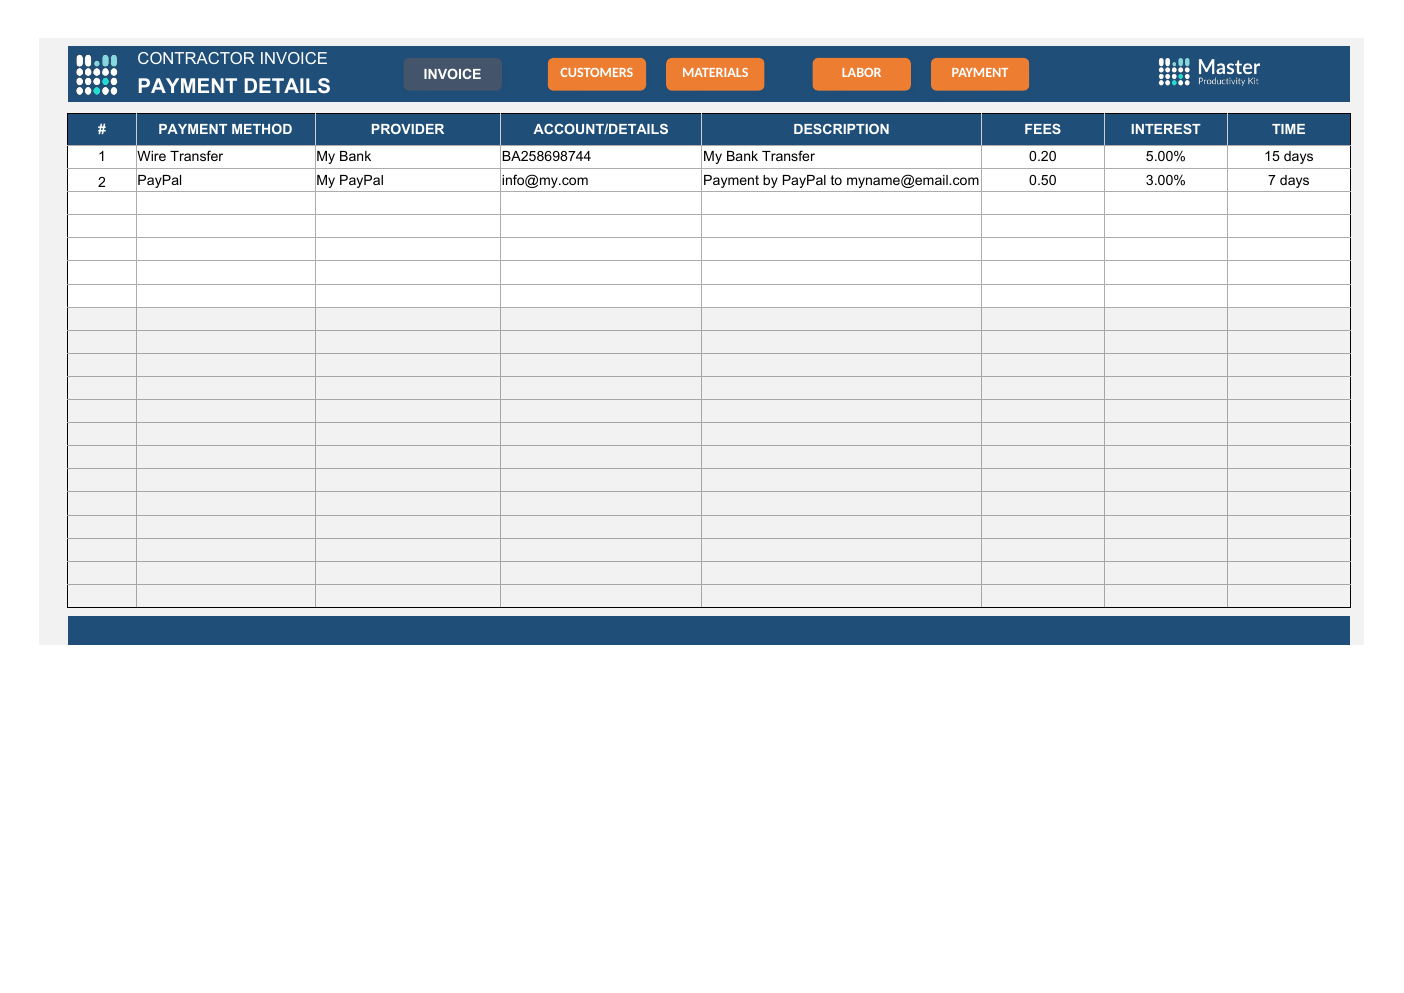
Task: Open the MATERIALS sheet
Action: pyautogui.click(x=715, y=73)
